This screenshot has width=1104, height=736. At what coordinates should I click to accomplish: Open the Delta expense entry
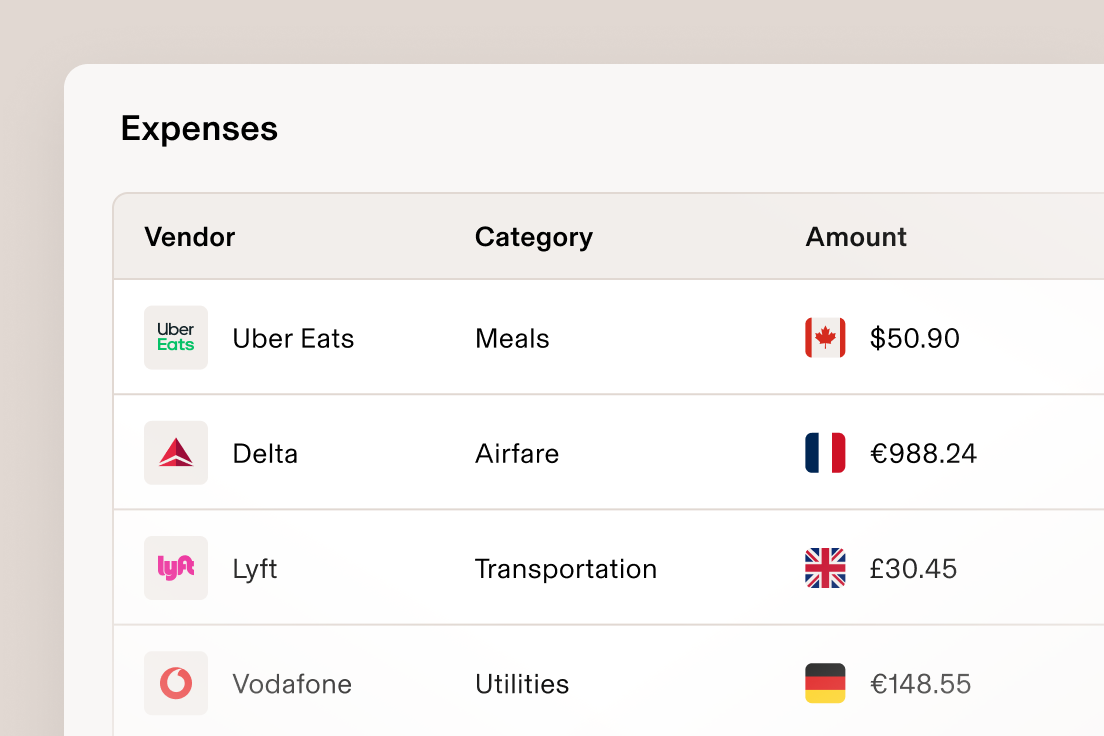click(265, 453)
